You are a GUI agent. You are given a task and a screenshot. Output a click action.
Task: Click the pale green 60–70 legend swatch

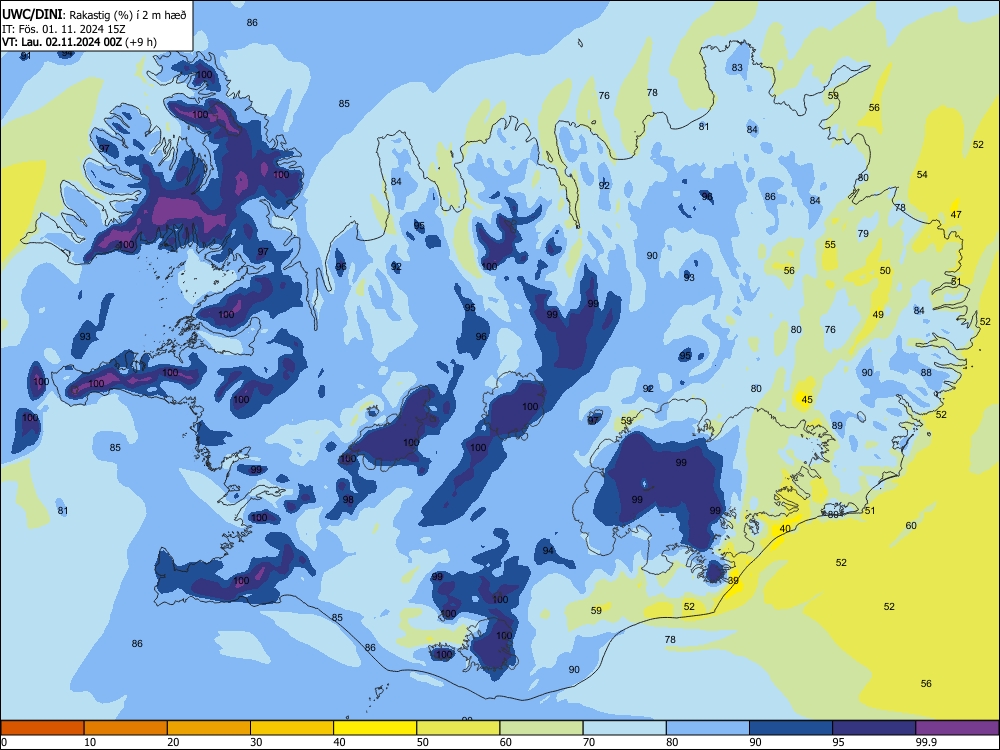[x=541, y=728]
